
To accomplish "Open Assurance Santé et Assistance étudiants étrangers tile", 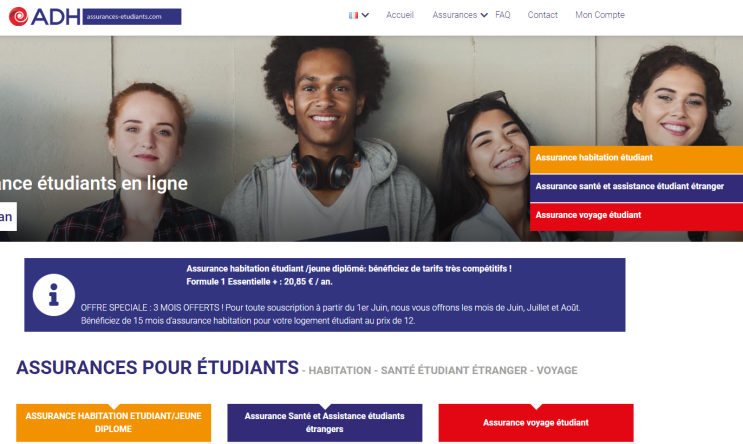I will [x=325, y=423].
